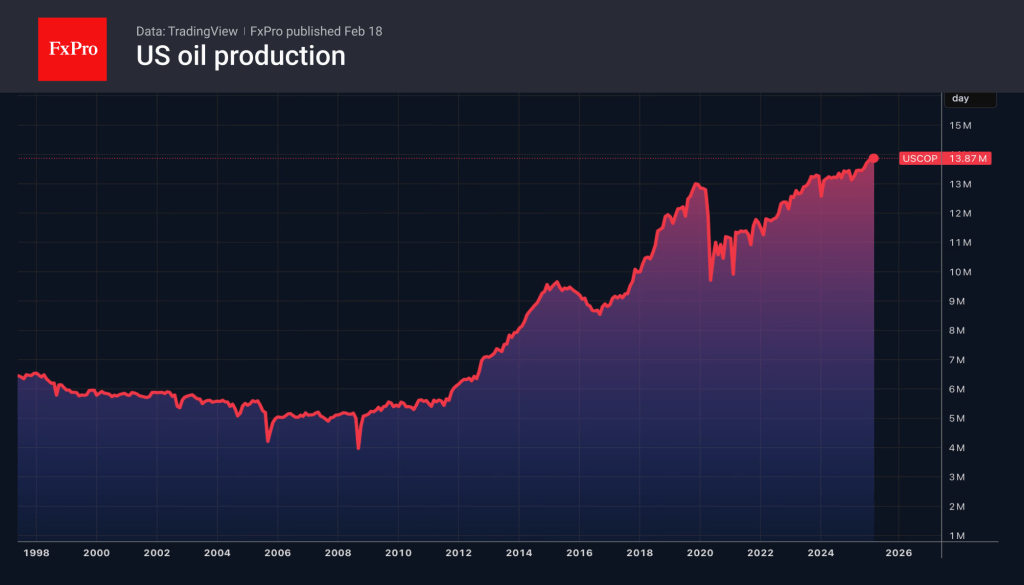1024x585 pixels.
Task: Select the USCOP ticker symbol text
Action: point(919,158)
